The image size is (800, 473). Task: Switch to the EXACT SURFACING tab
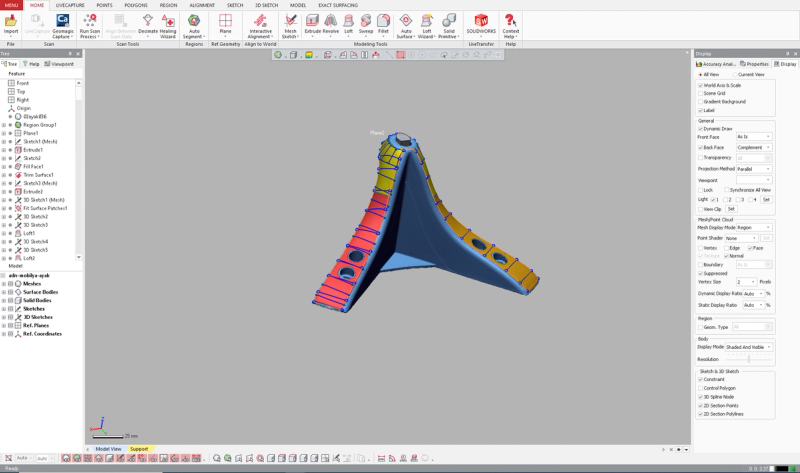click(x=338, y=5)
